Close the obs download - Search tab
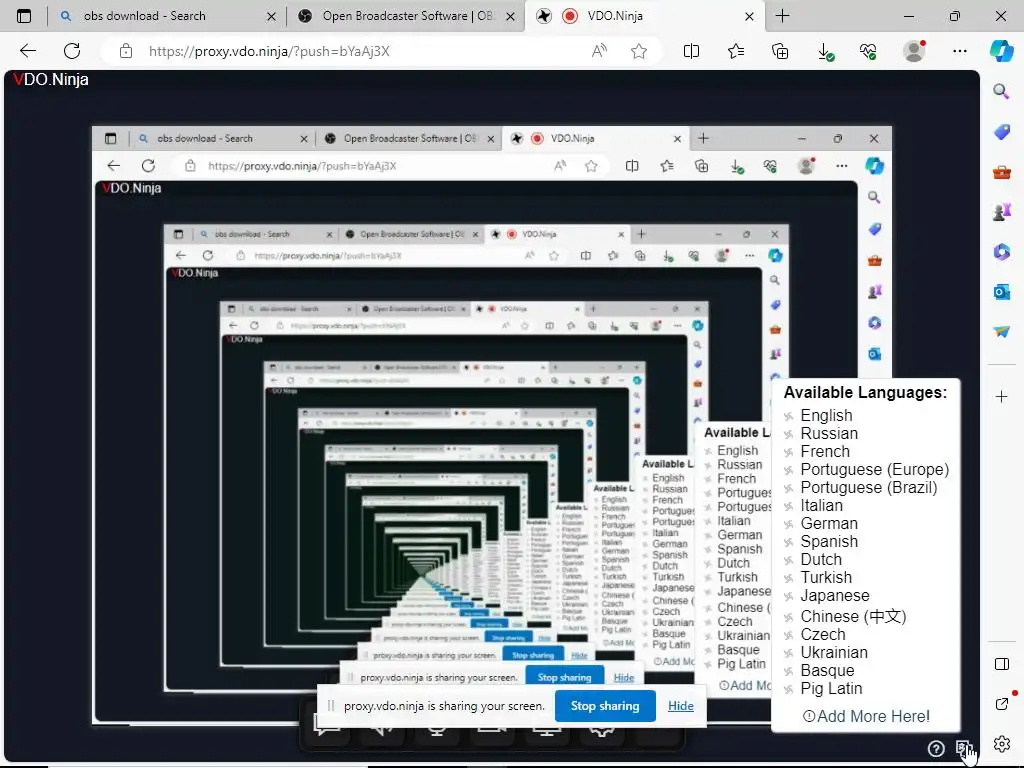Screen dimensions: 1024x768 pos(272,16)
